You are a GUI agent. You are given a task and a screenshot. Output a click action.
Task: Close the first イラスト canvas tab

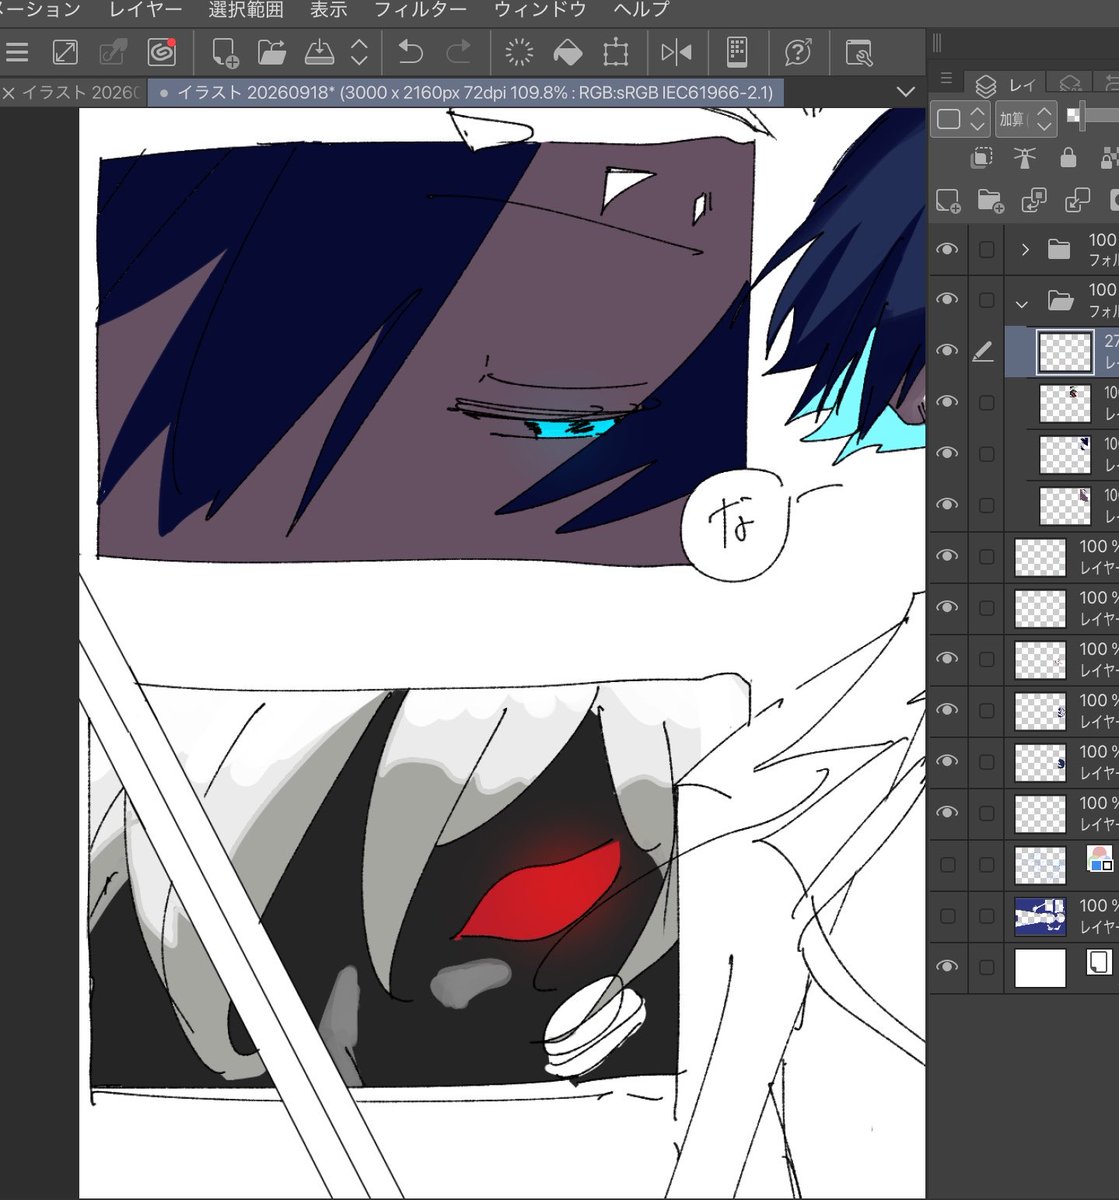(x=9, y=93)
